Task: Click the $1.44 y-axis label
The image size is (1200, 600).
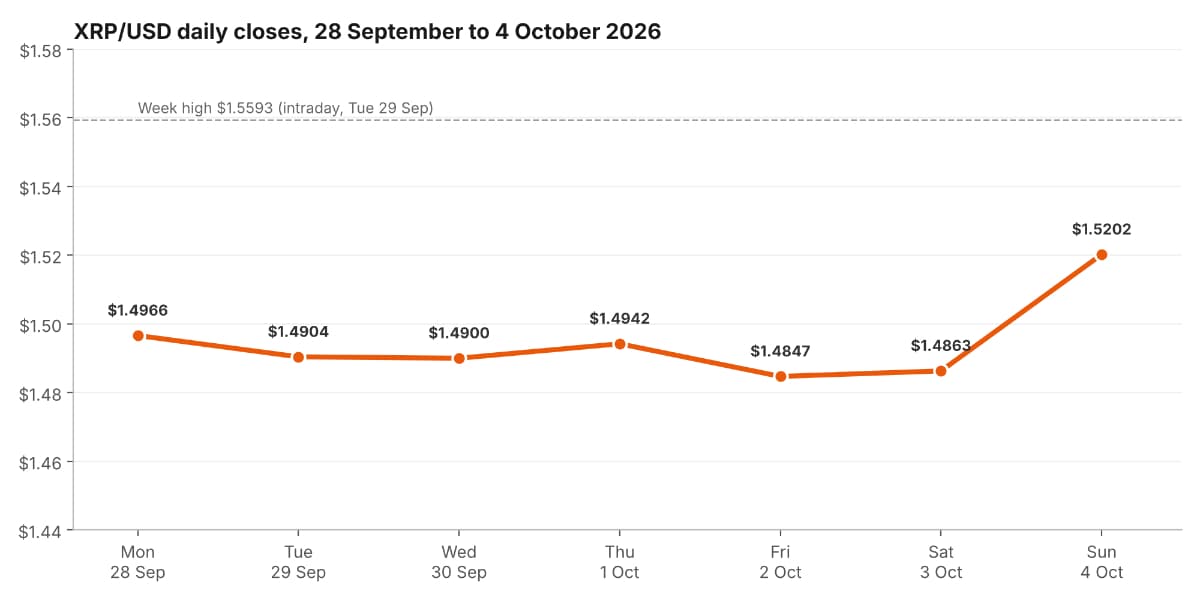Action: 41,531
